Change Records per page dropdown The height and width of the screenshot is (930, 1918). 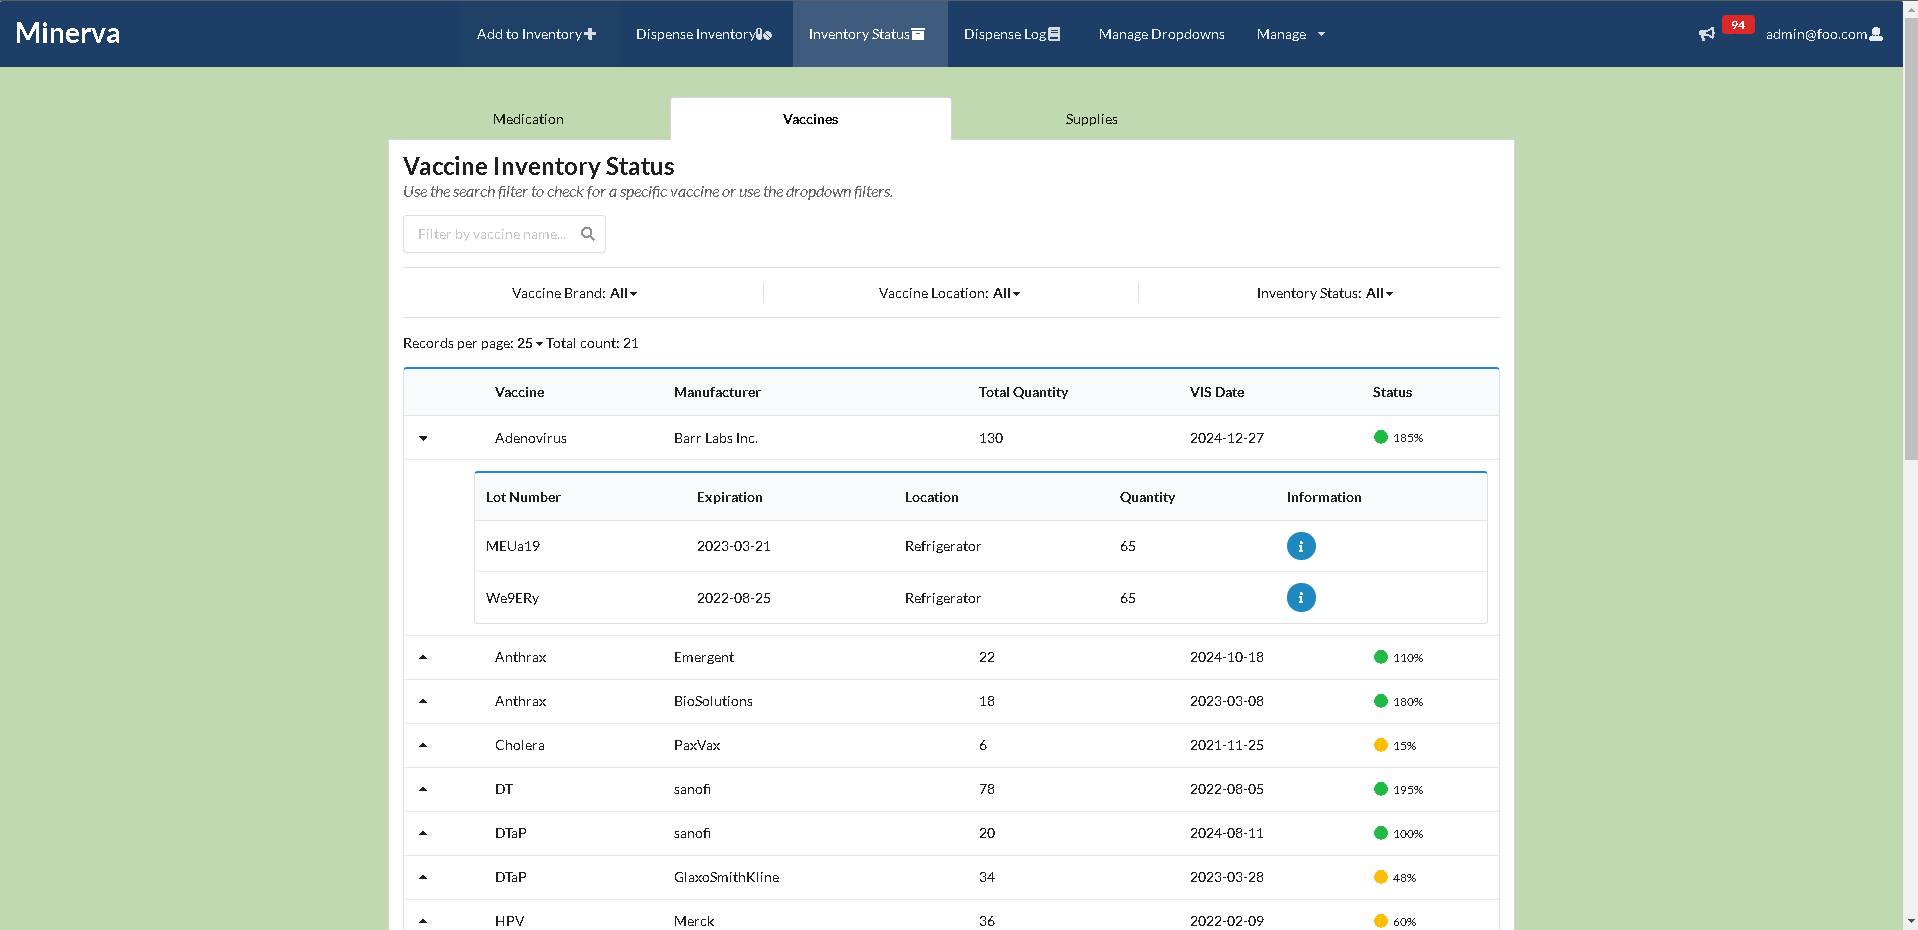pos(529,343)
